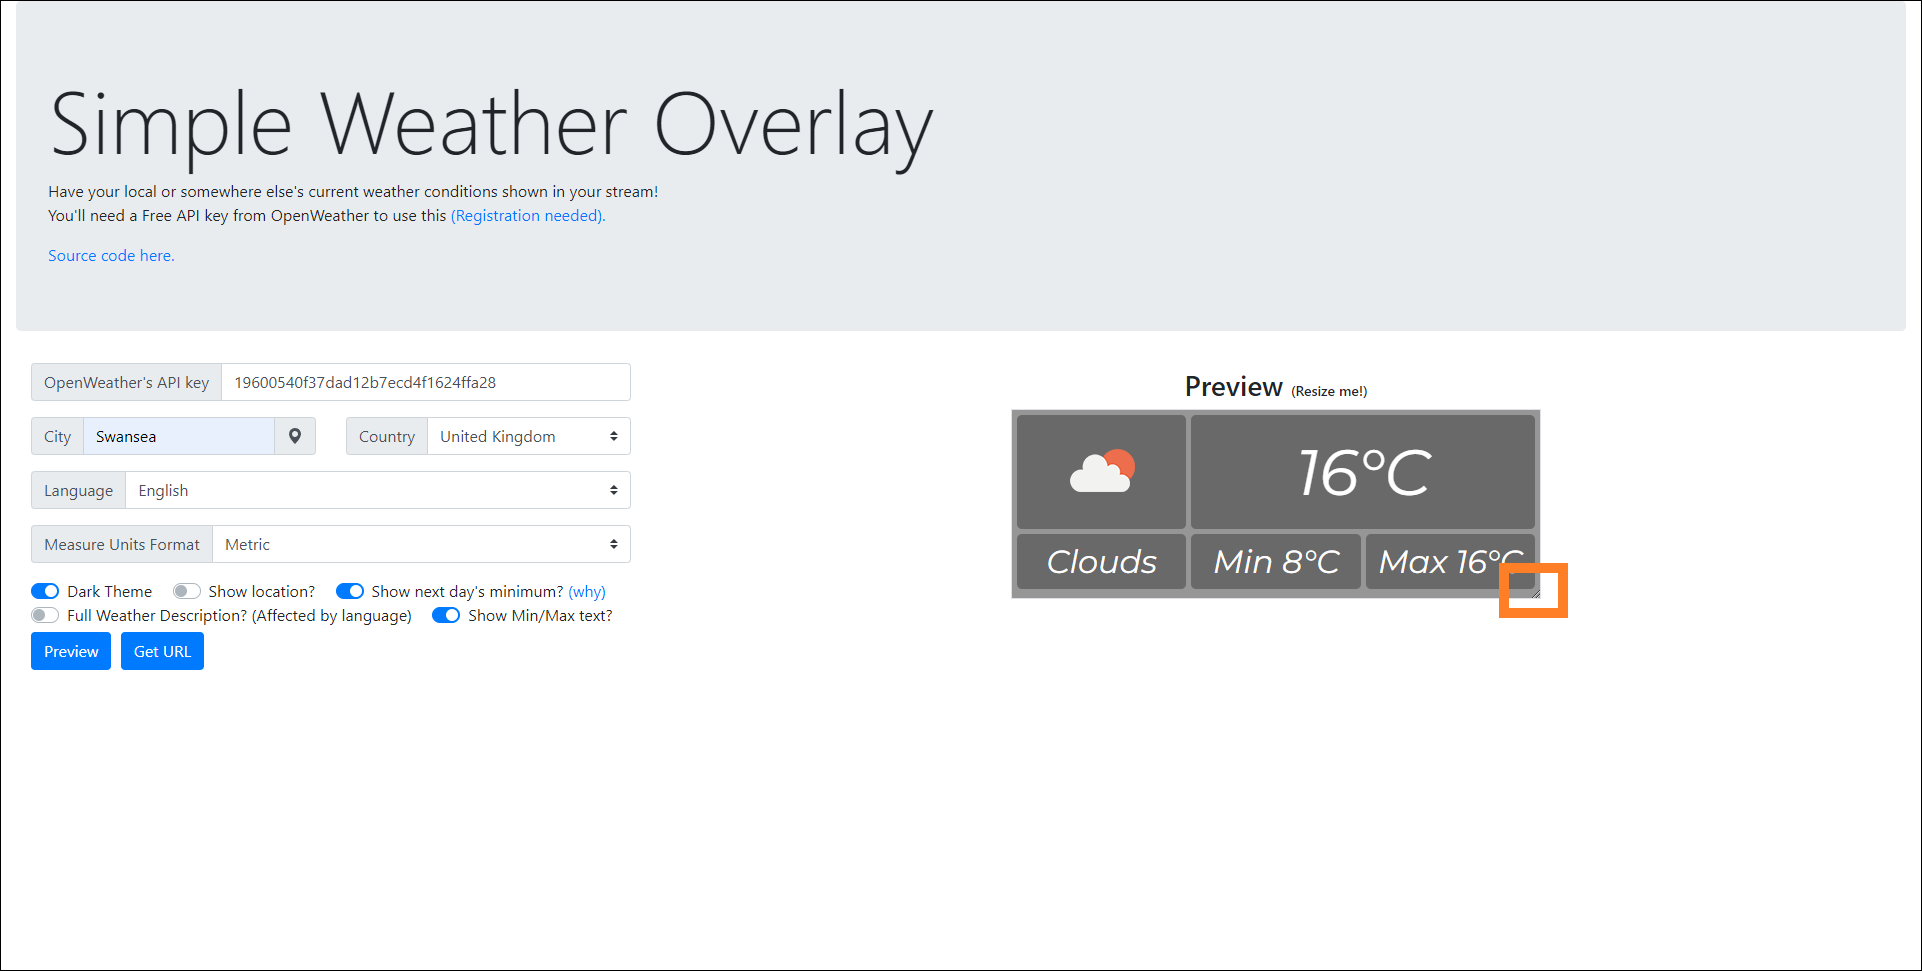The image size is (1922, 971).
Task: Enable the Show location switch
Action: (x=187, y=591)
